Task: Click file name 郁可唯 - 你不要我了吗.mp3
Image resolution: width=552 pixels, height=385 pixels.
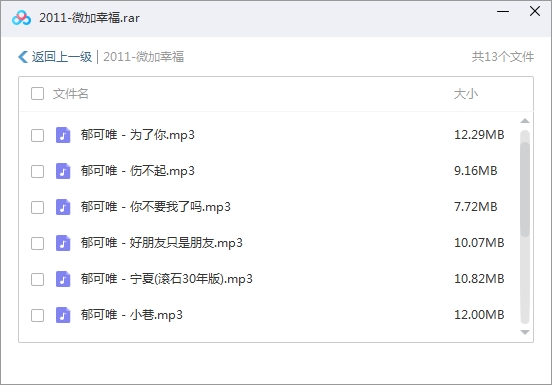Action: tap(156, 207)
